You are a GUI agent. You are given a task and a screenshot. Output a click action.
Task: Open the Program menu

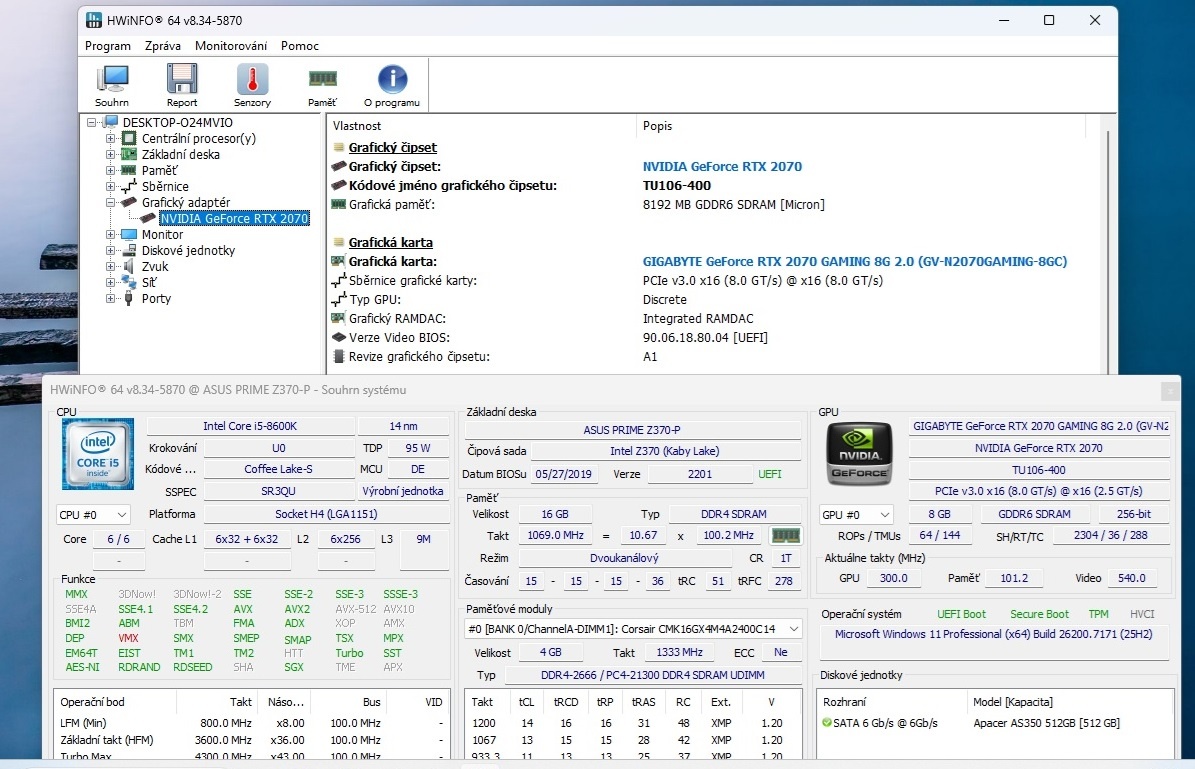[x=108, y=45]
